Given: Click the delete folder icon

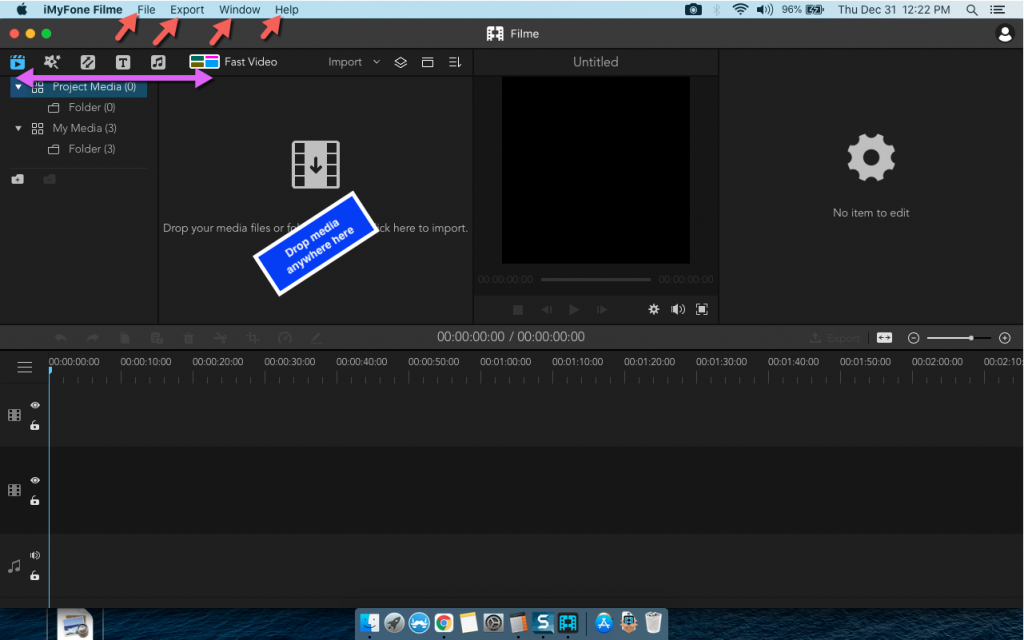Looking at the screenshot, I should coord(50,179).
